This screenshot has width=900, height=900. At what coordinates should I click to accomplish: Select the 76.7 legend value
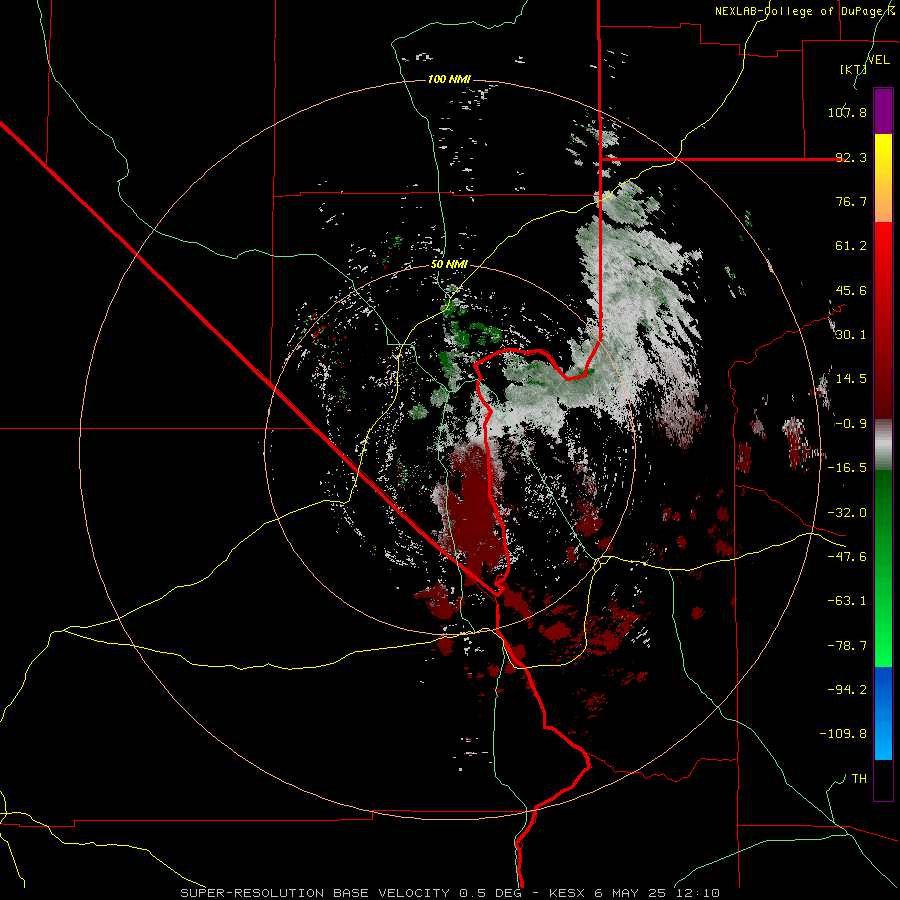851,201
